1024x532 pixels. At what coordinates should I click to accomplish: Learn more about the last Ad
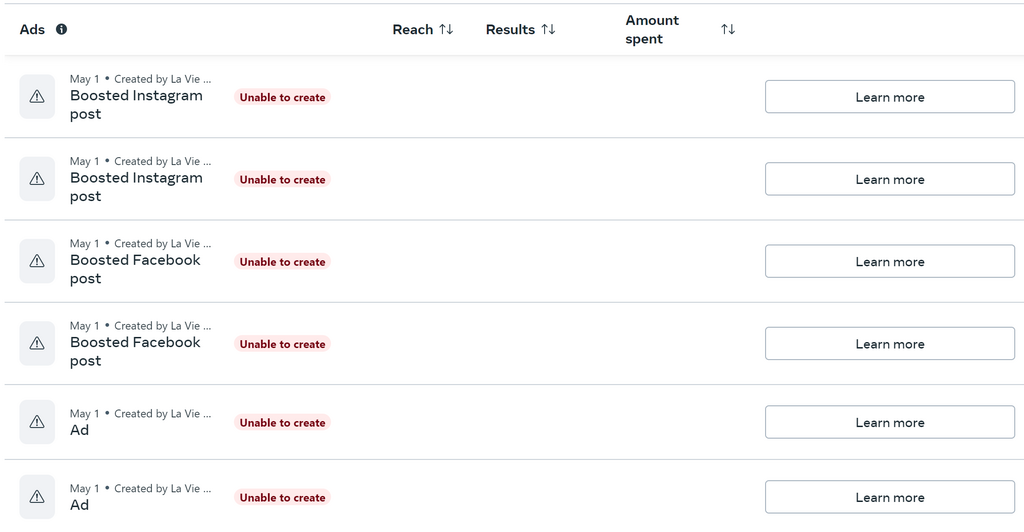point(889,497)
